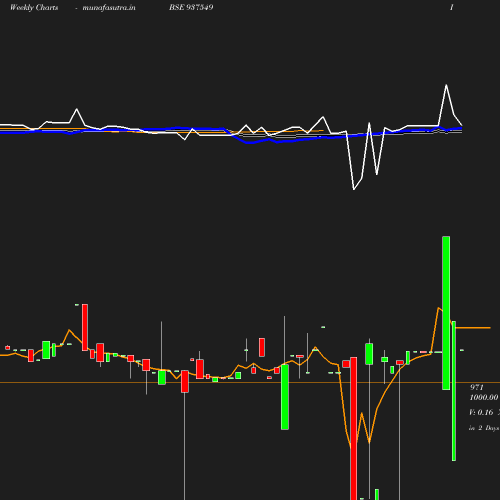Click the highest peak of the white indicator line
The width and height of the screenshot is (500, 500).
pyautogui.click(x=446, y=85)
